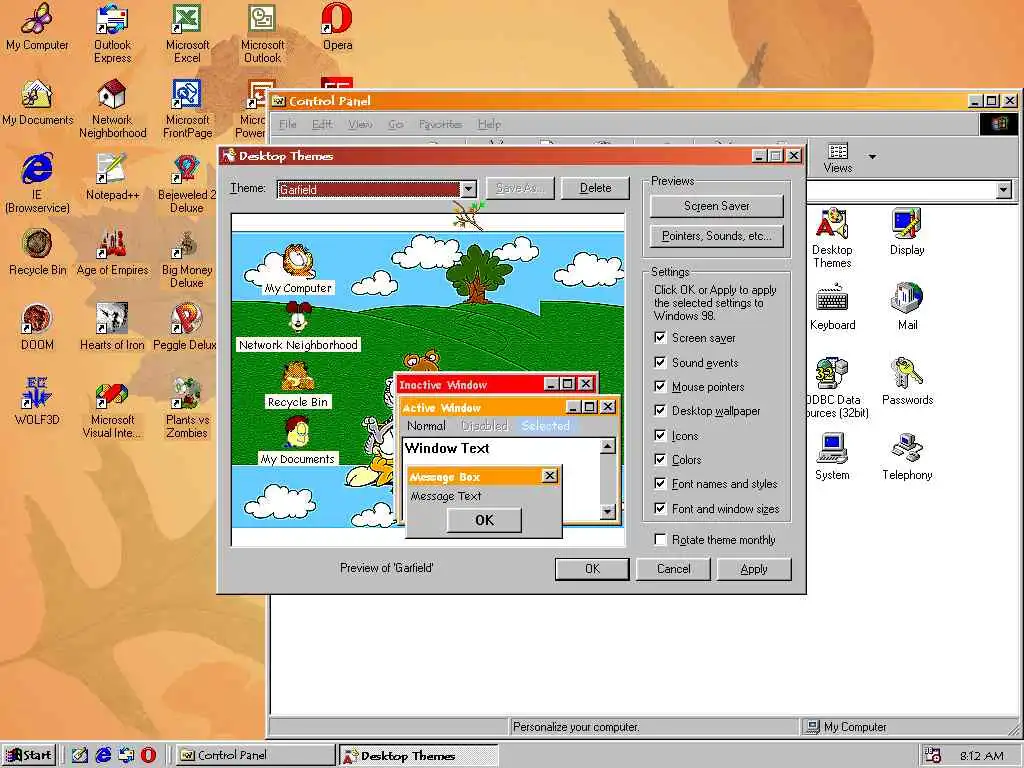Viewport: 1024px width, 768px height.
Task: Open Edit menu in Control Panel
Action: click(x=321, y=124)
